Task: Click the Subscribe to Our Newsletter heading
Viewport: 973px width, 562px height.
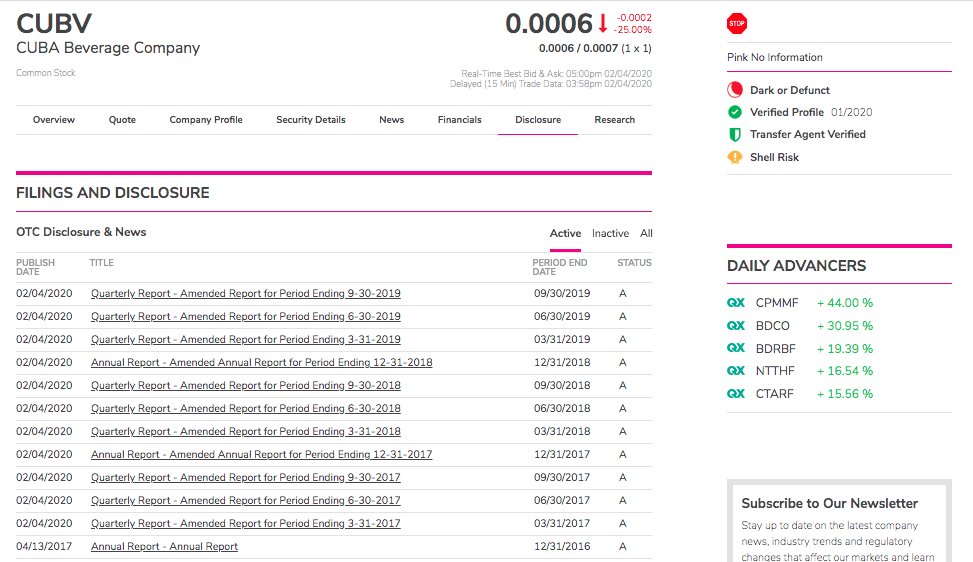Action: (x=829, y=503)
